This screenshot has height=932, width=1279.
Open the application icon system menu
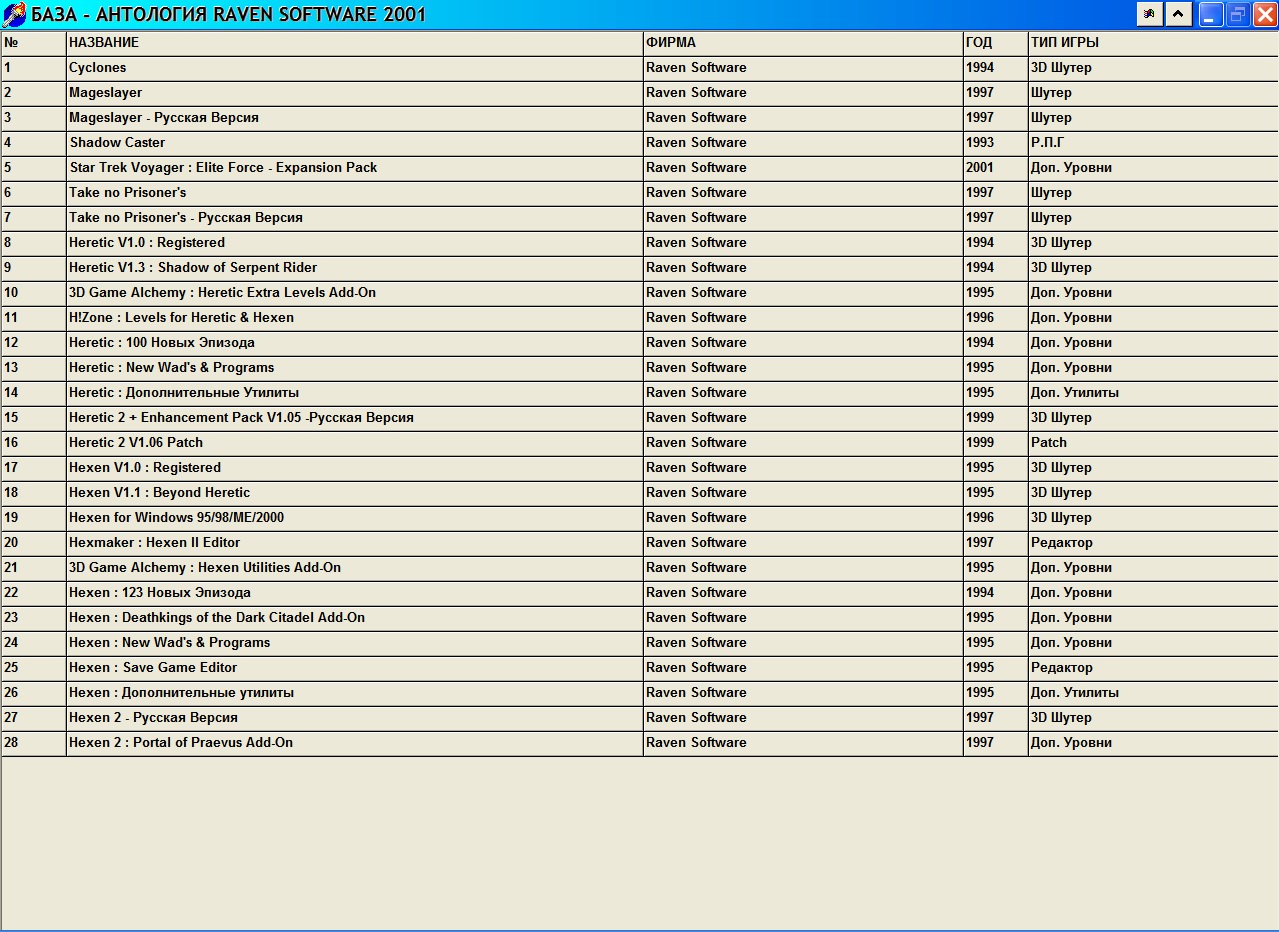pyautogui.click(x=14, y=14)
